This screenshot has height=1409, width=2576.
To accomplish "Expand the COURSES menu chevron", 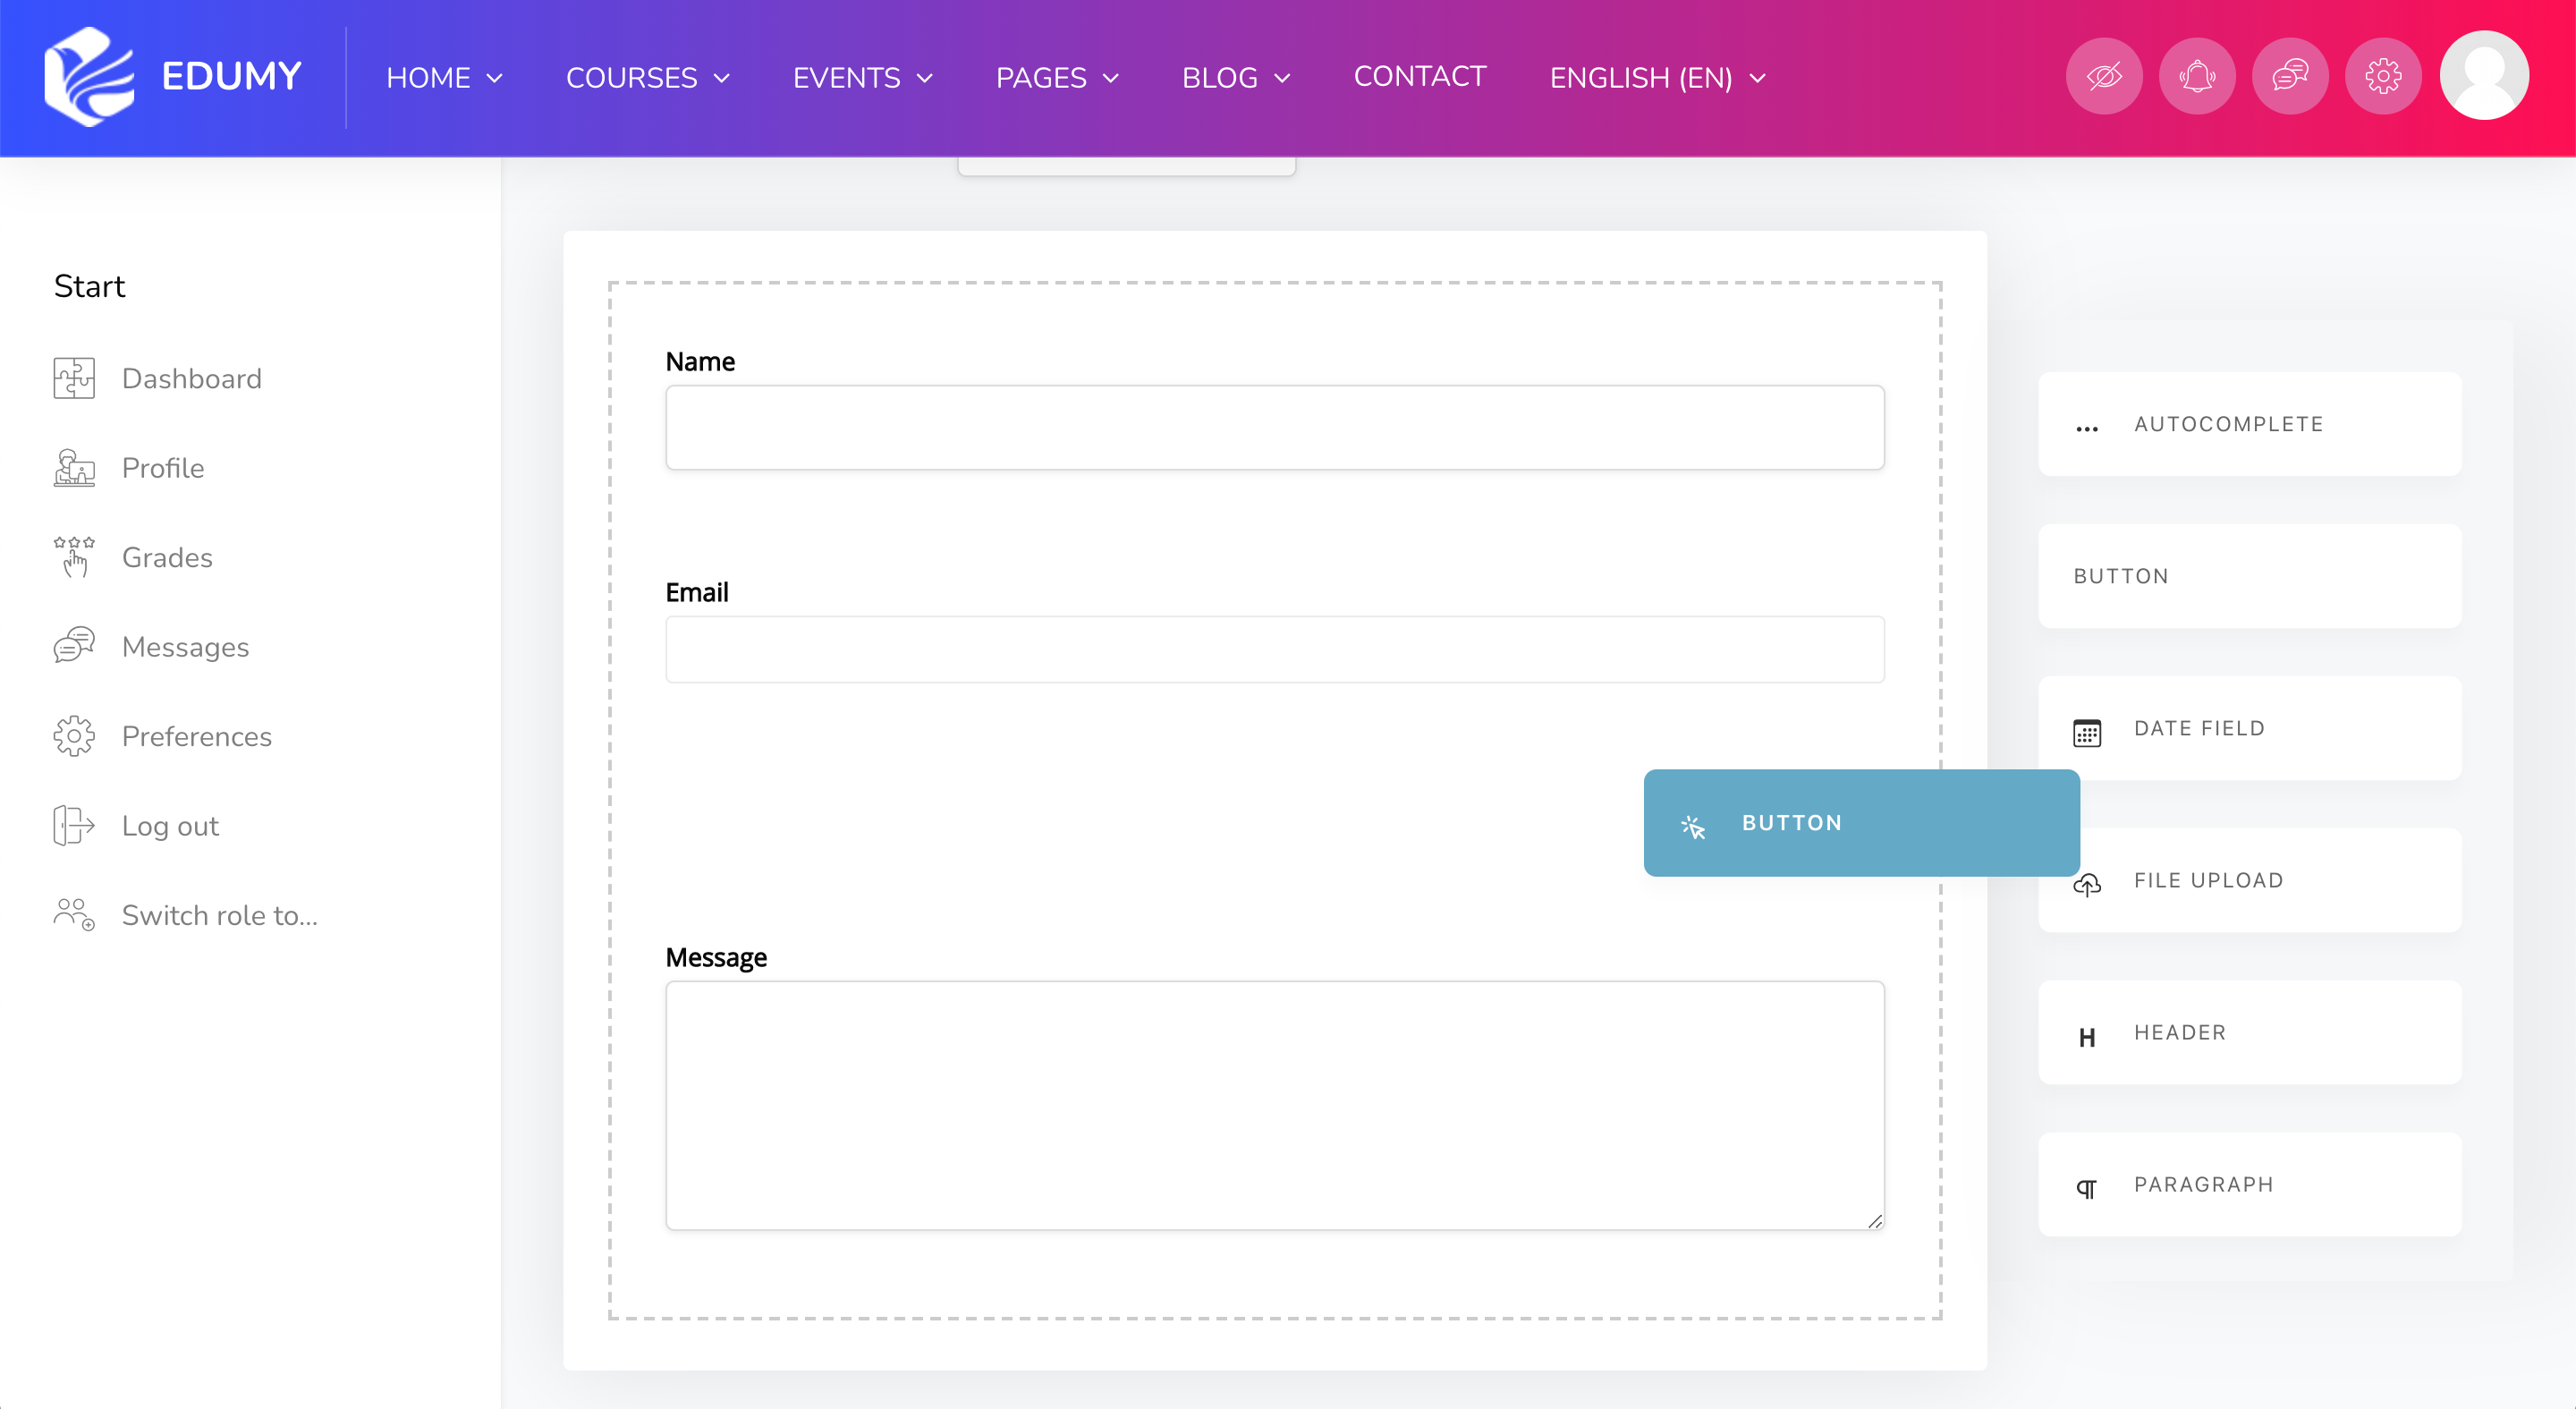I will [x=722, y=78].
